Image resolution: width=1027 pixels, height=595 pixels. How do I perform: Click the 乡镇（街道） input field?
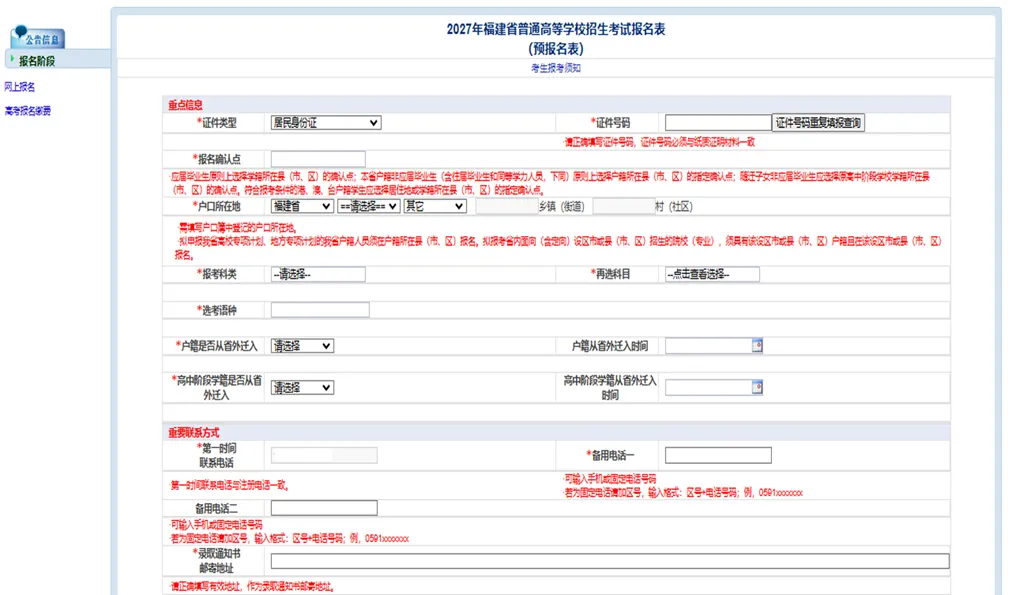pos(506,206)
